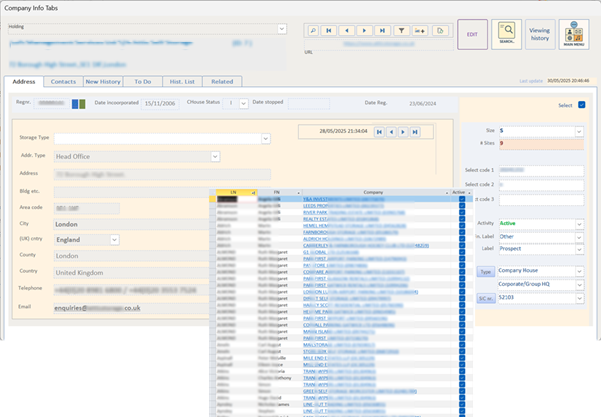The height and width of the screenshot is (417, 601).
Task: Open the Hist. List tab
Action: click(x=180, y=81)
